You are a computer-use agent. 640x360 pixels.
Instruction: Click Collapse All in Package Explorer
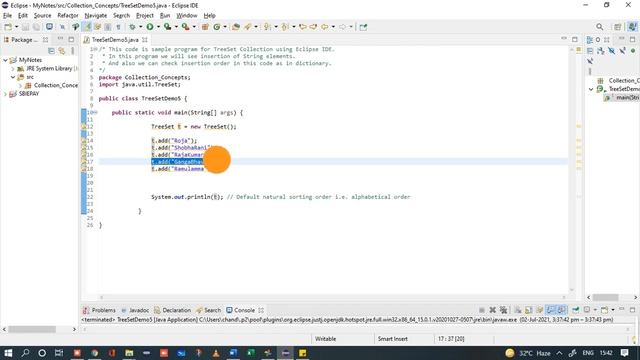[x=51, y=51]
